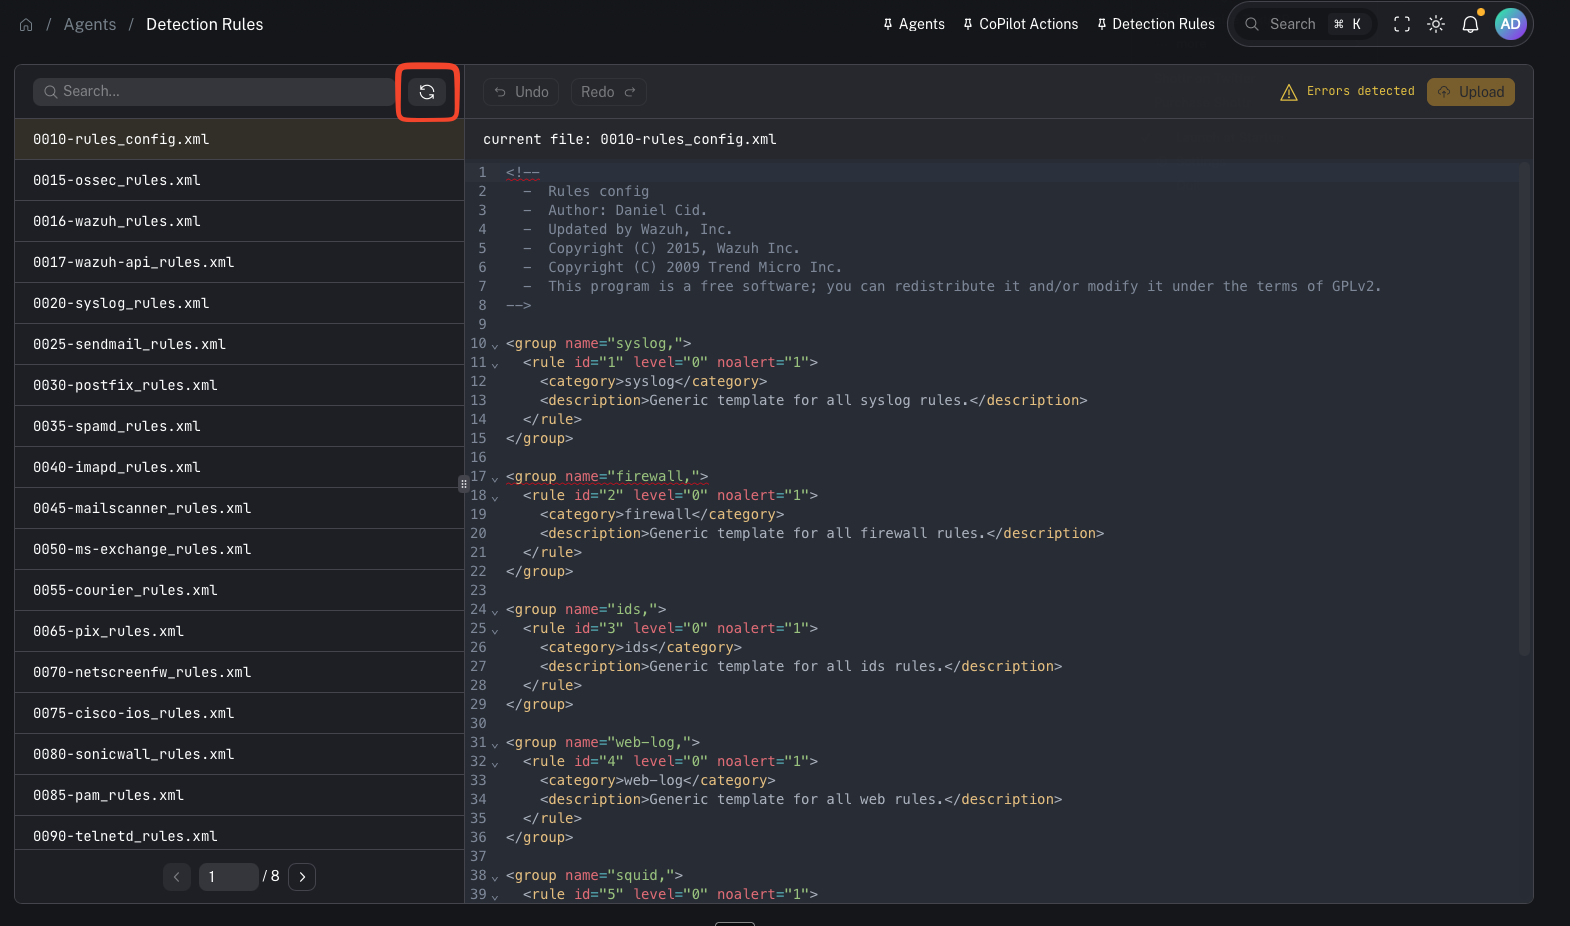The height and width of the screenshot is (926, 1570).
Task: Click the panel resize handle between list and editor
Action: (464, 484)
